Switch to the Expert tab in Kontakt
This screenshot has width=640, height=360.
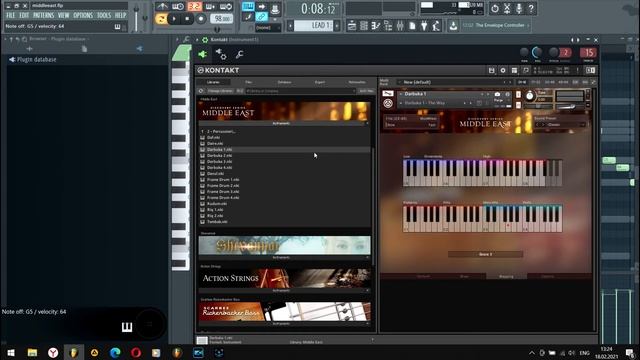(x=320, y=82)
